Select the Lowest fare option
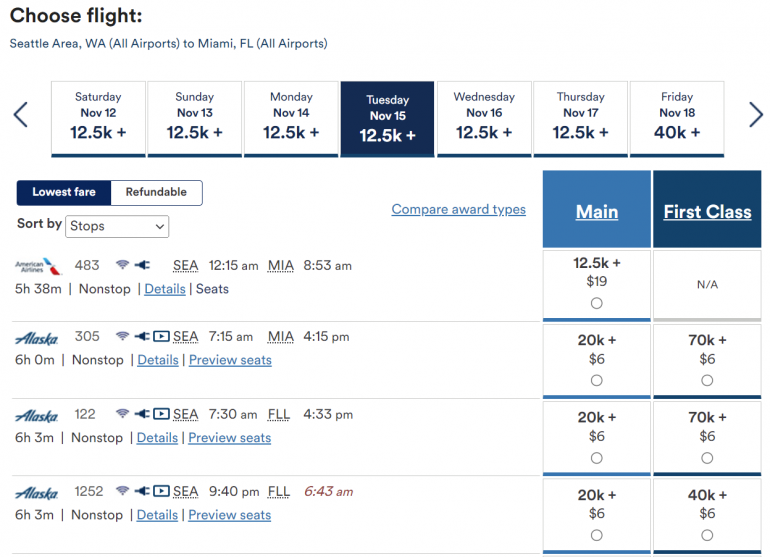Viewport: 770px width, 557px height. coord(64,192)
